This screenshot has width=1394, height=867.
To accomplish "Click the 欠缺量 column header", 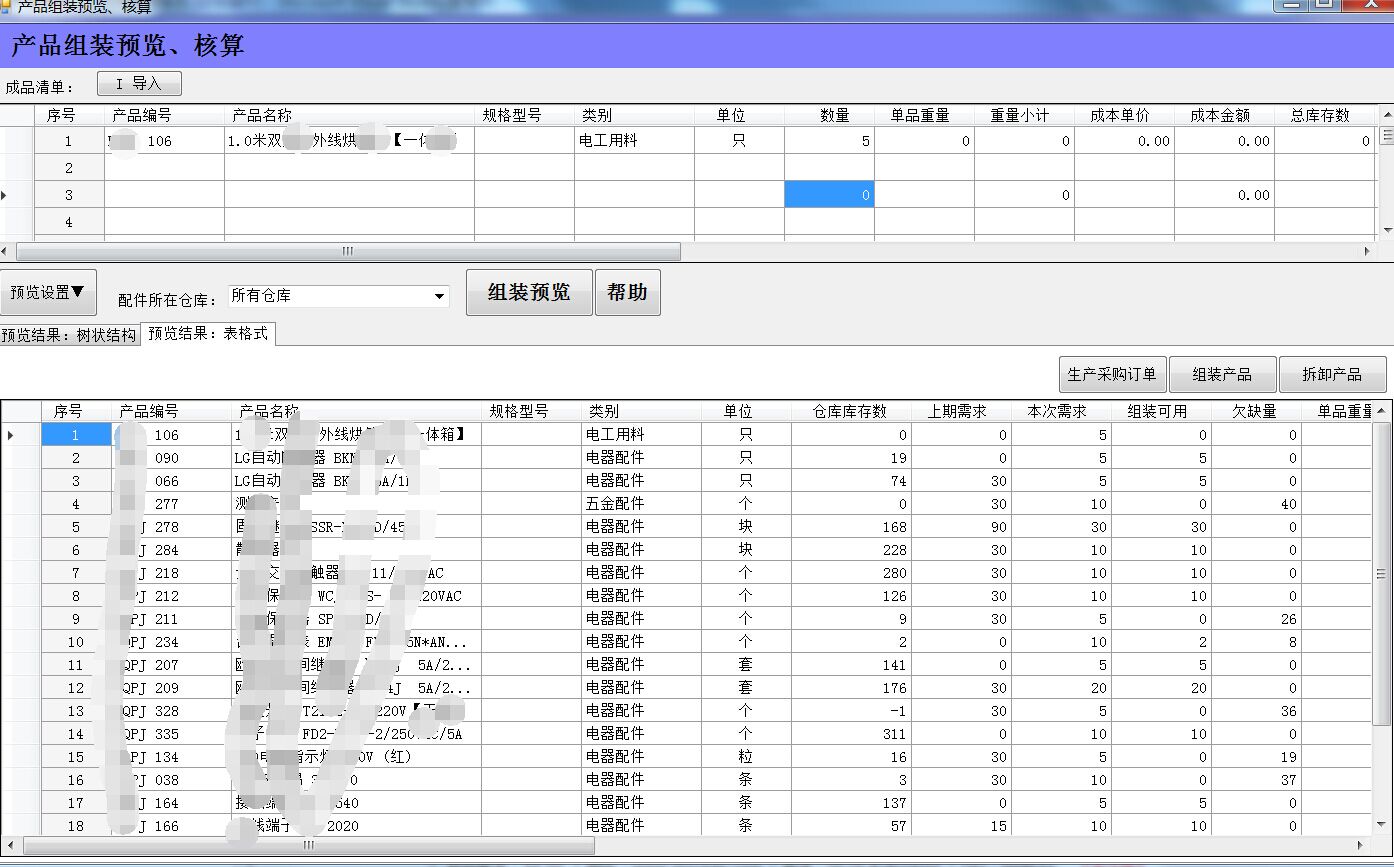I will (x=1256, y=412).
